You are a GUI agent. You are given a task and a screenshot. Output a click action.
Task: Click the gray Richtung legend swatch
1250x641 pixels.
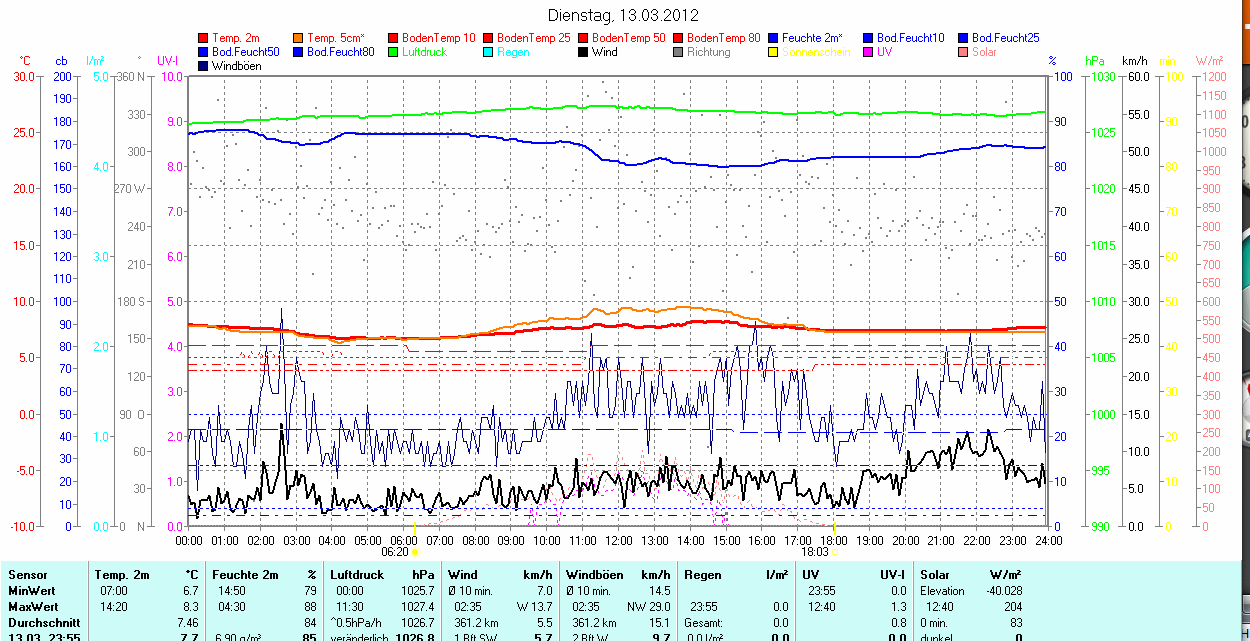[x=678, y=52]
